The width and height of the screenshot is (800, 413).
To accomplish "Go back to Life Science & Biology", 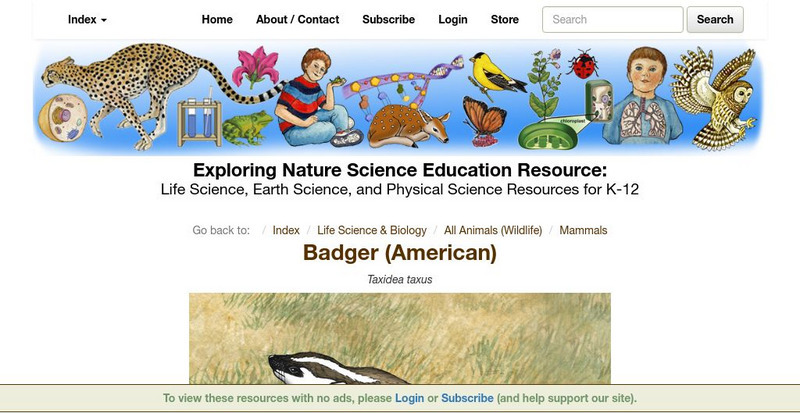I will 371,230.
